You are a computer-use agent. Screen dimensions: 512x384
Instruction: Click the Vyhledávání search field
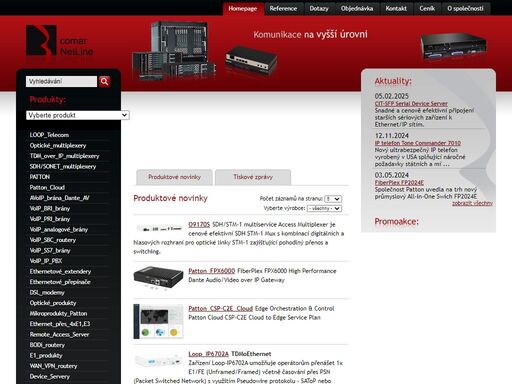61,81
